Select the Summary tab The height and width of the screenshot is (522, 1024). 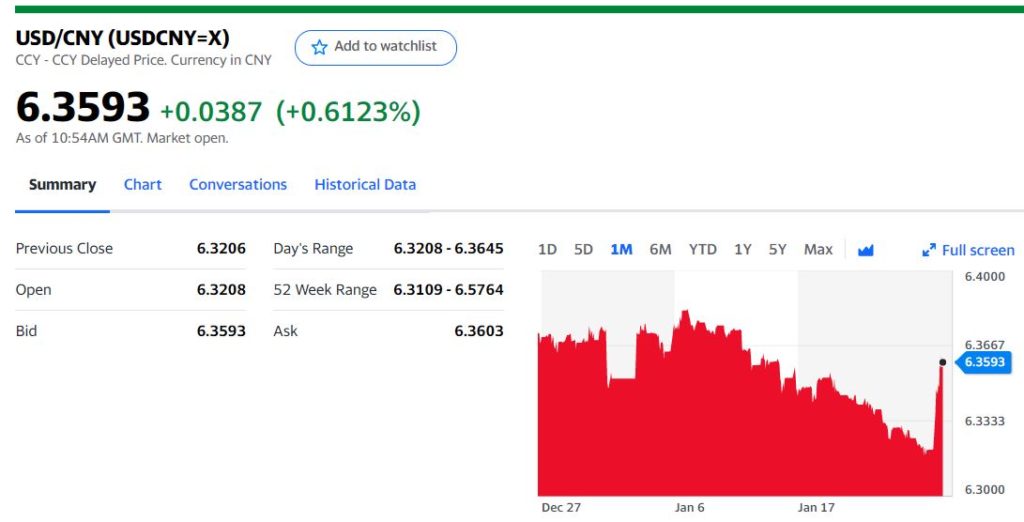click(x=62, y=185)
